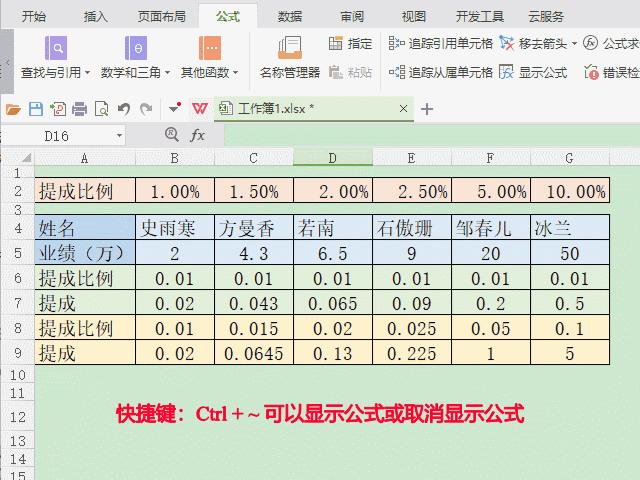This screenshot has height=480, width=640.
Task: Click the print preview icon
Action: (102, 109)
